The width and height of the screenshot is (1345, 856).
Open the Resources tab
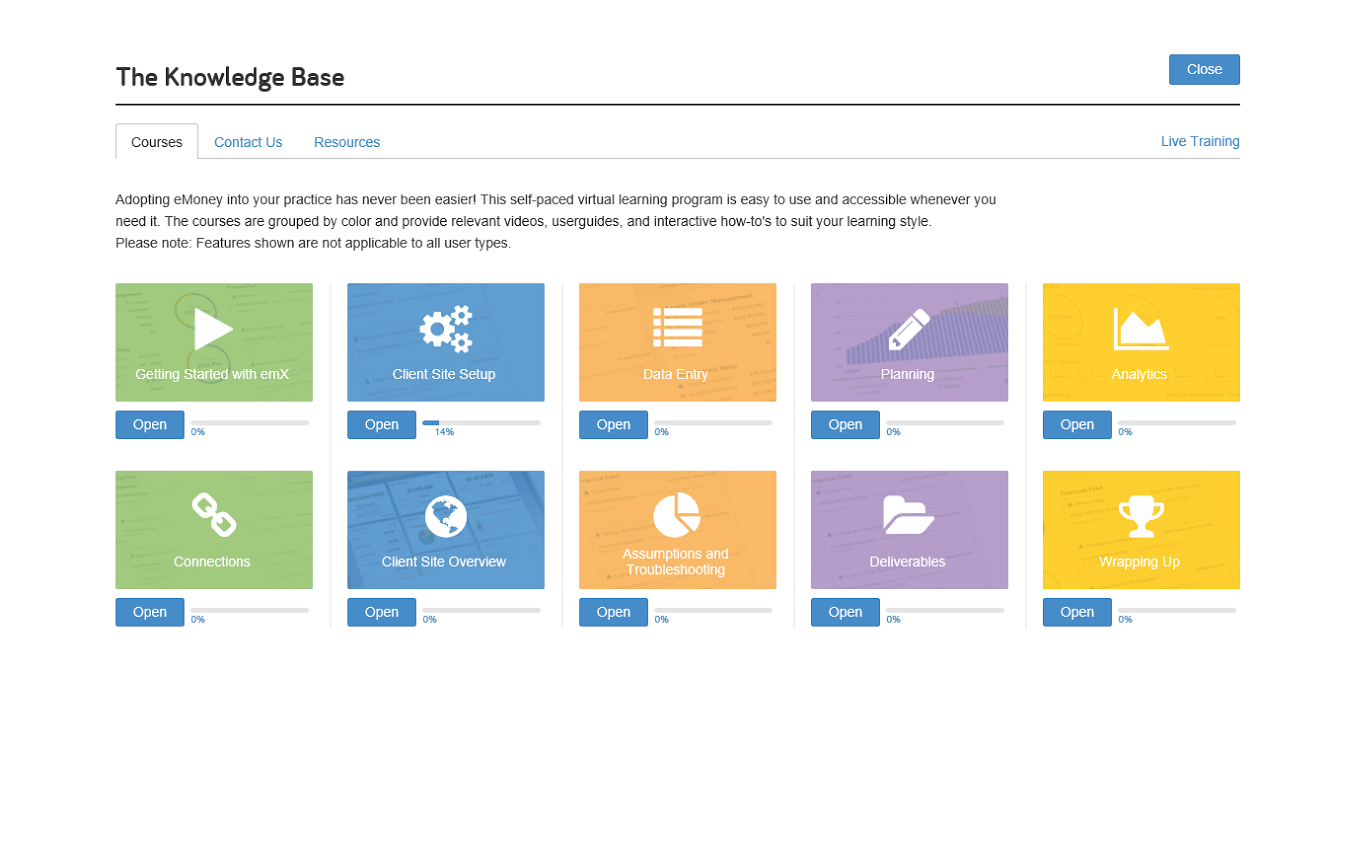(347, 142)
